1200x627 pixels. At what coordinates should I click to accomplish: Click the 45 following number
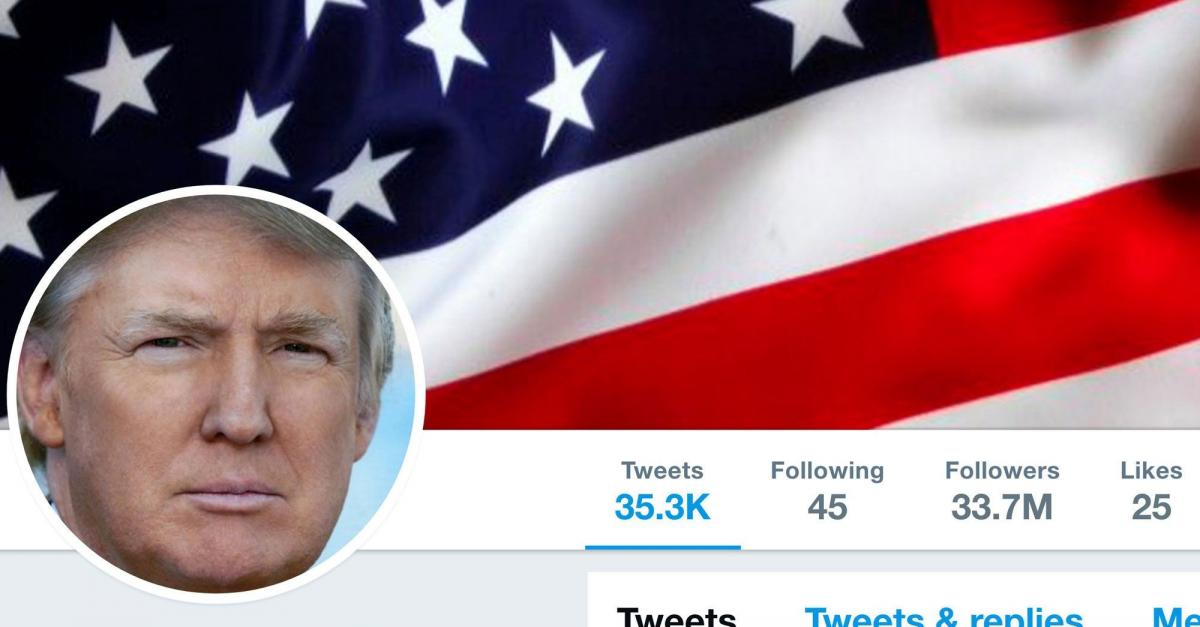coord(827,507)
